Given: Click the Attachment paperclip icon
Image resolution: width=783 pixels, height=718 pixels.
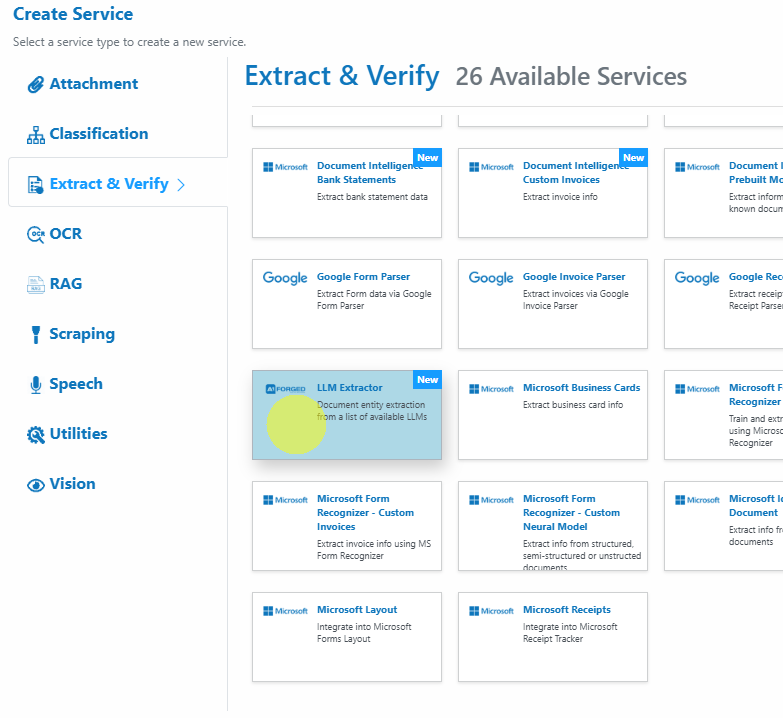Looking at the screenshot, I should (x=35, y=84).
